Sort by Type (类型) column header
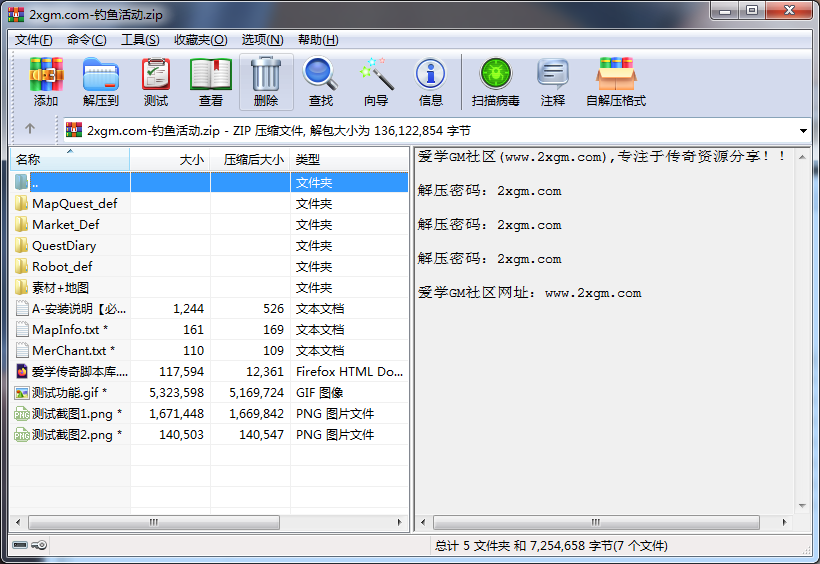The image size is (820, 564). [x=349, y=160]
